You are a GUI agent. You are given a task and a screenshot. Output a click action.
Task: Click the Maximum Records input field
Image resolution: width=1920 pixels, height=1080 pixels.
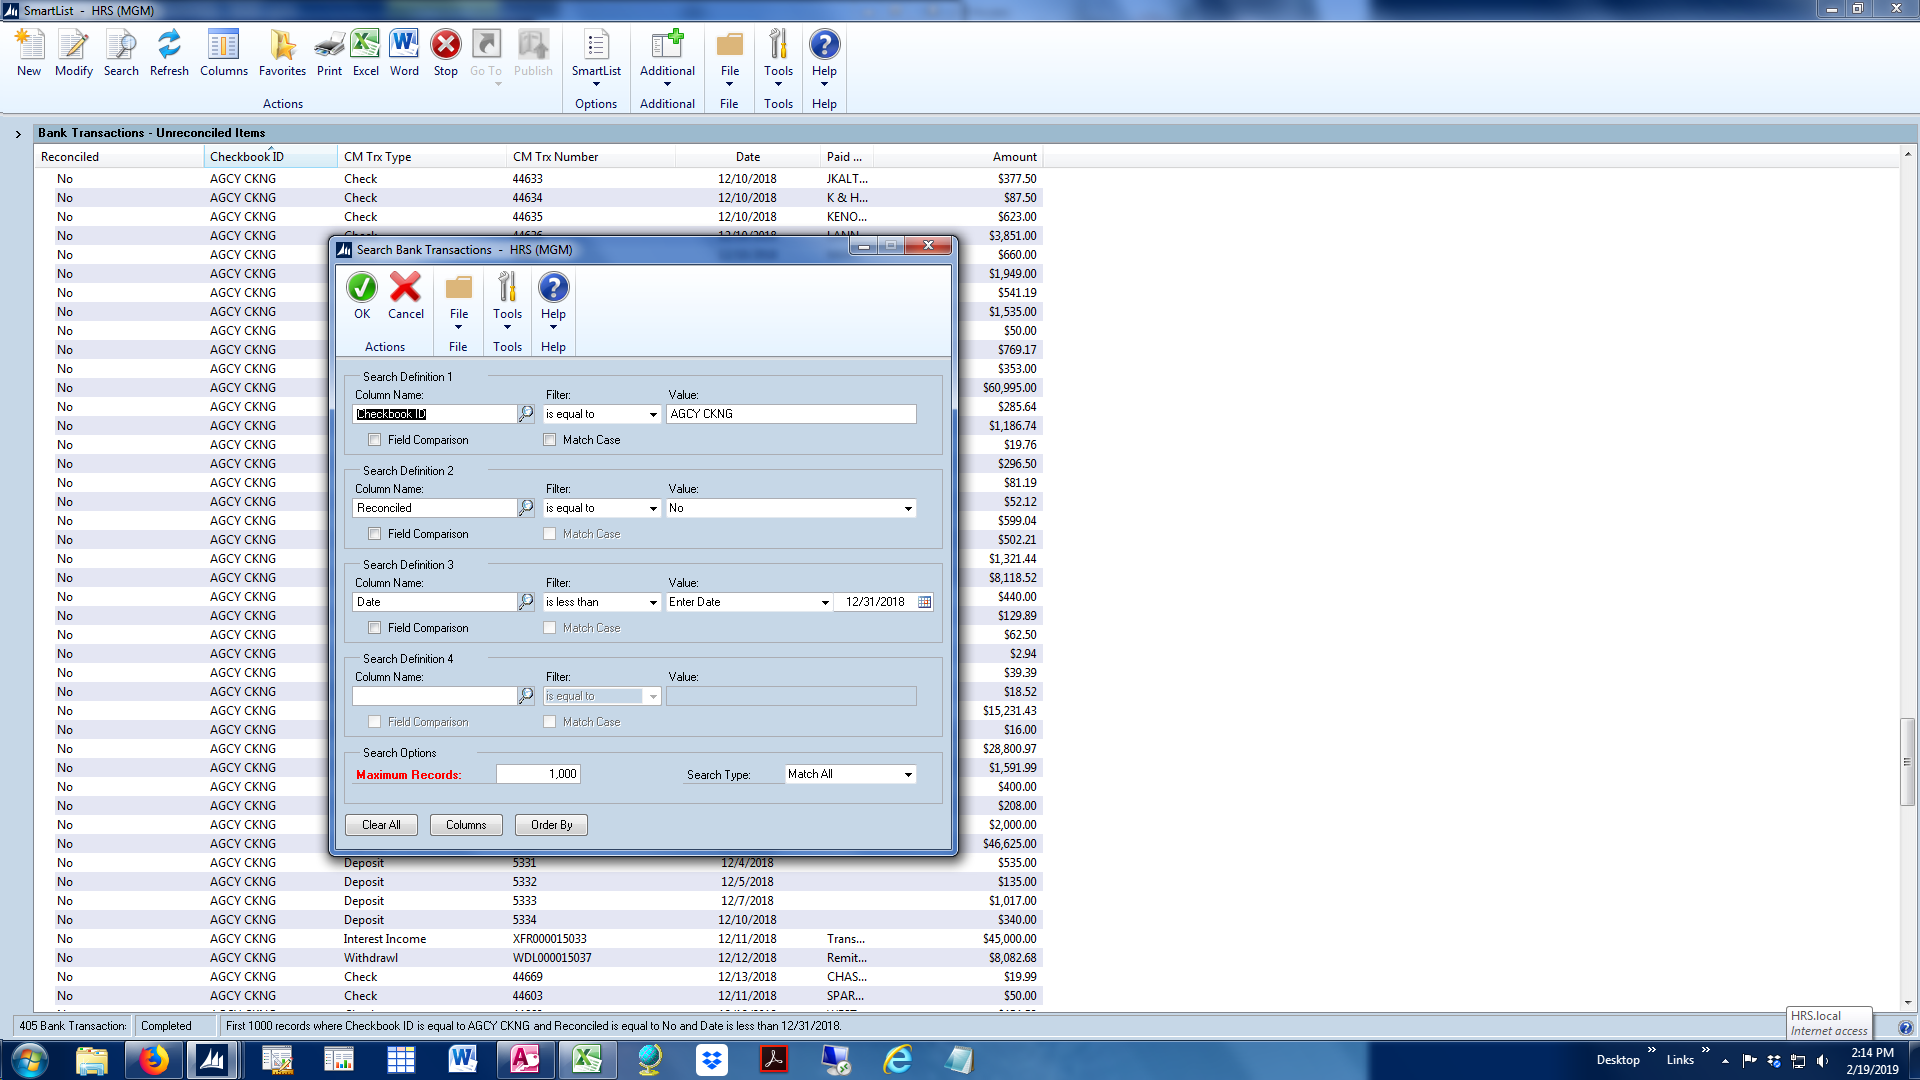point(538,774)
